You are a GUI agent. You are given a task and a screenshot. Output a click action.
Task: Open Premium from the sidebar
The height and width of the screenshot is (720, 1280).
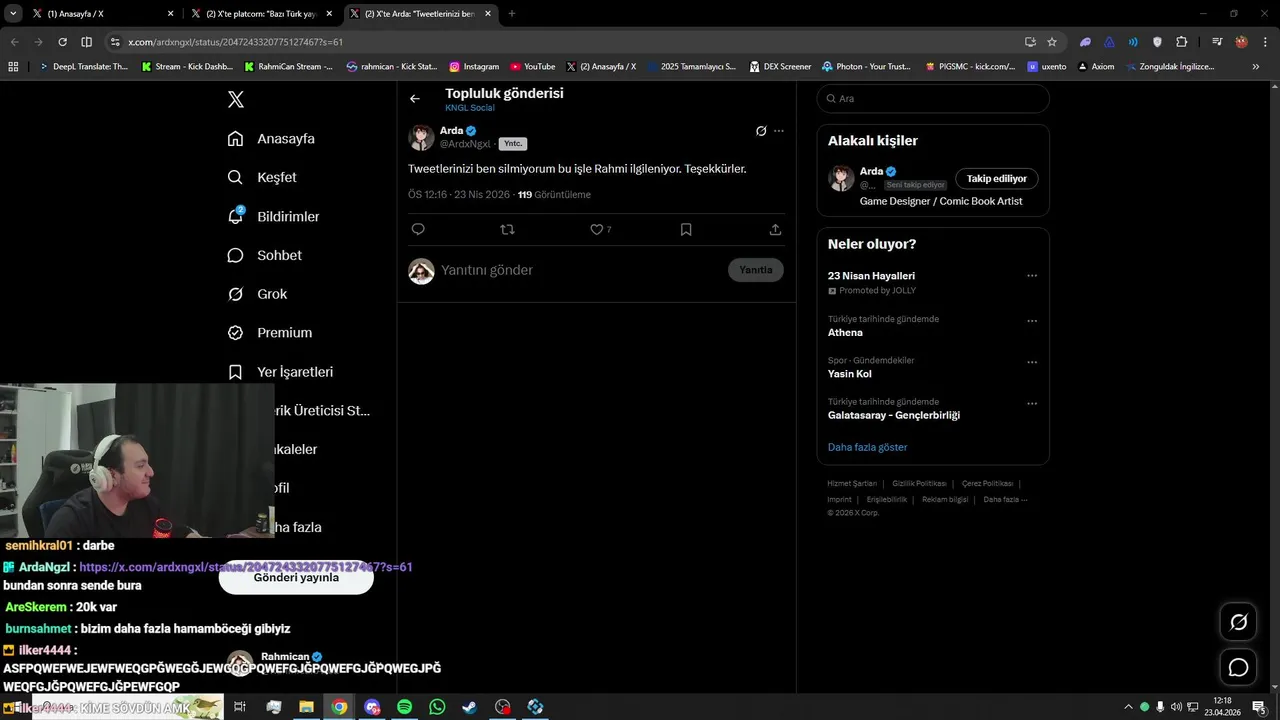click(x=270, y=332)
